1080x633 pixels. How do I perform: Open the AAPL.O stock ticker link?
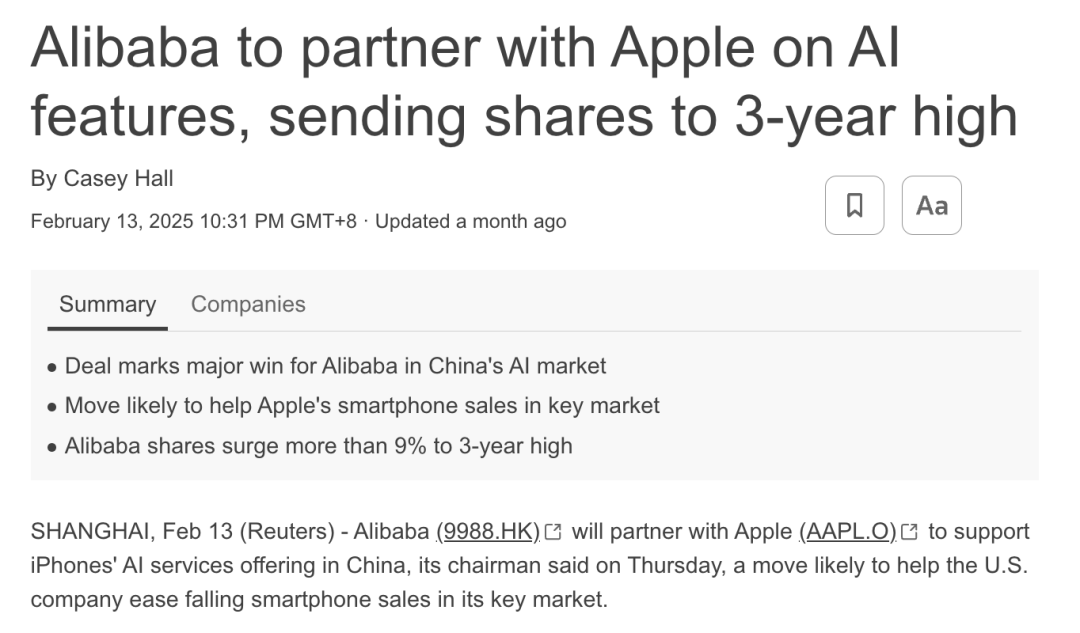848,532
